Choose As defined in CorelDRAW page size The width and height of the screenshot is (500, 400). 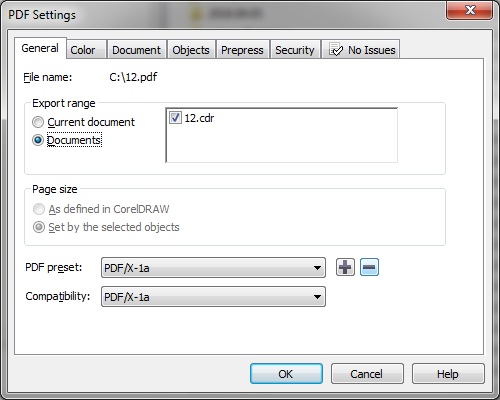click(x=39, y=209)
